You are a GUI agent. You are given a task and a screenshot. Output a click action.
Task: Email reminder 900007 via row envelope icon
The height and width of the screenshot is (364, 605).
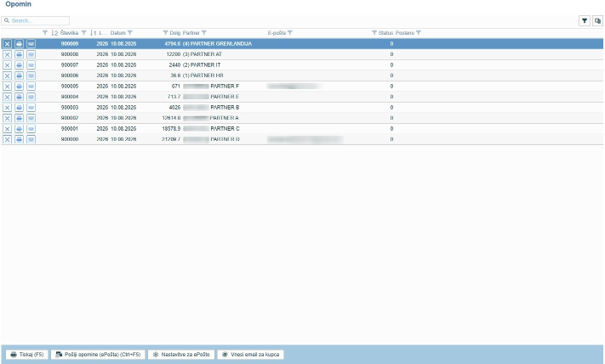click(x=31, y=65)
